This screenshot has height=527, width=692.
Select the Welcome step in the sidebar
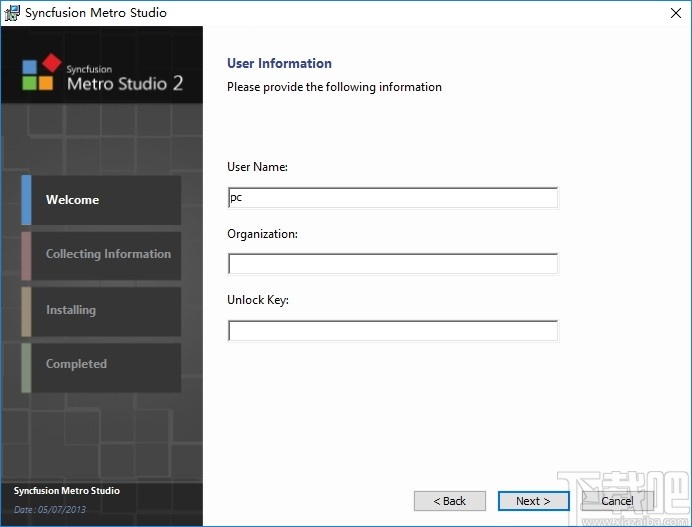[101, 200]
